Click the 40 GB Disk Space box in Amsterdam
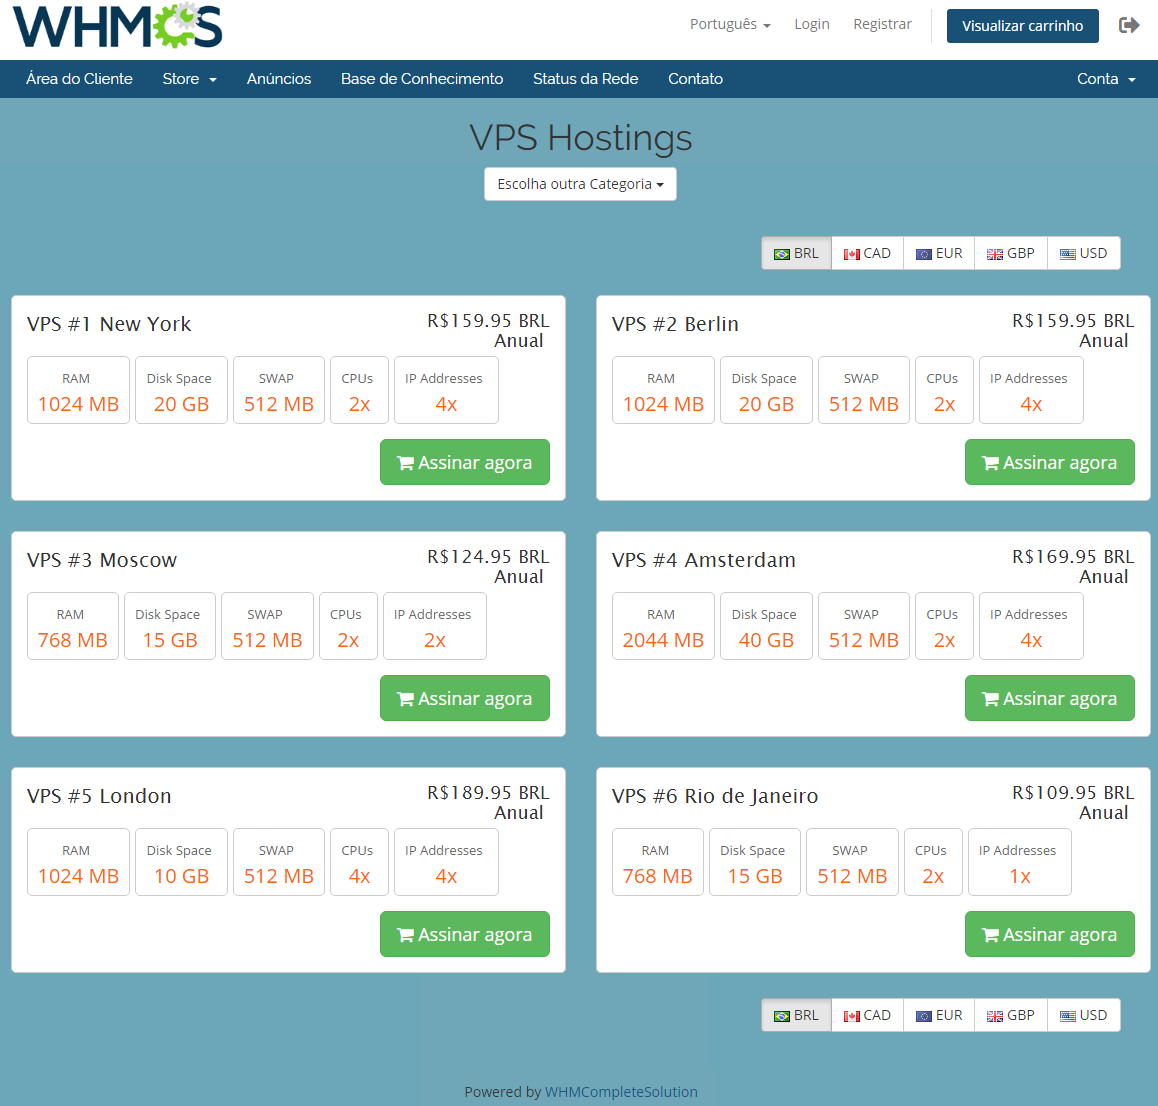 766,626
